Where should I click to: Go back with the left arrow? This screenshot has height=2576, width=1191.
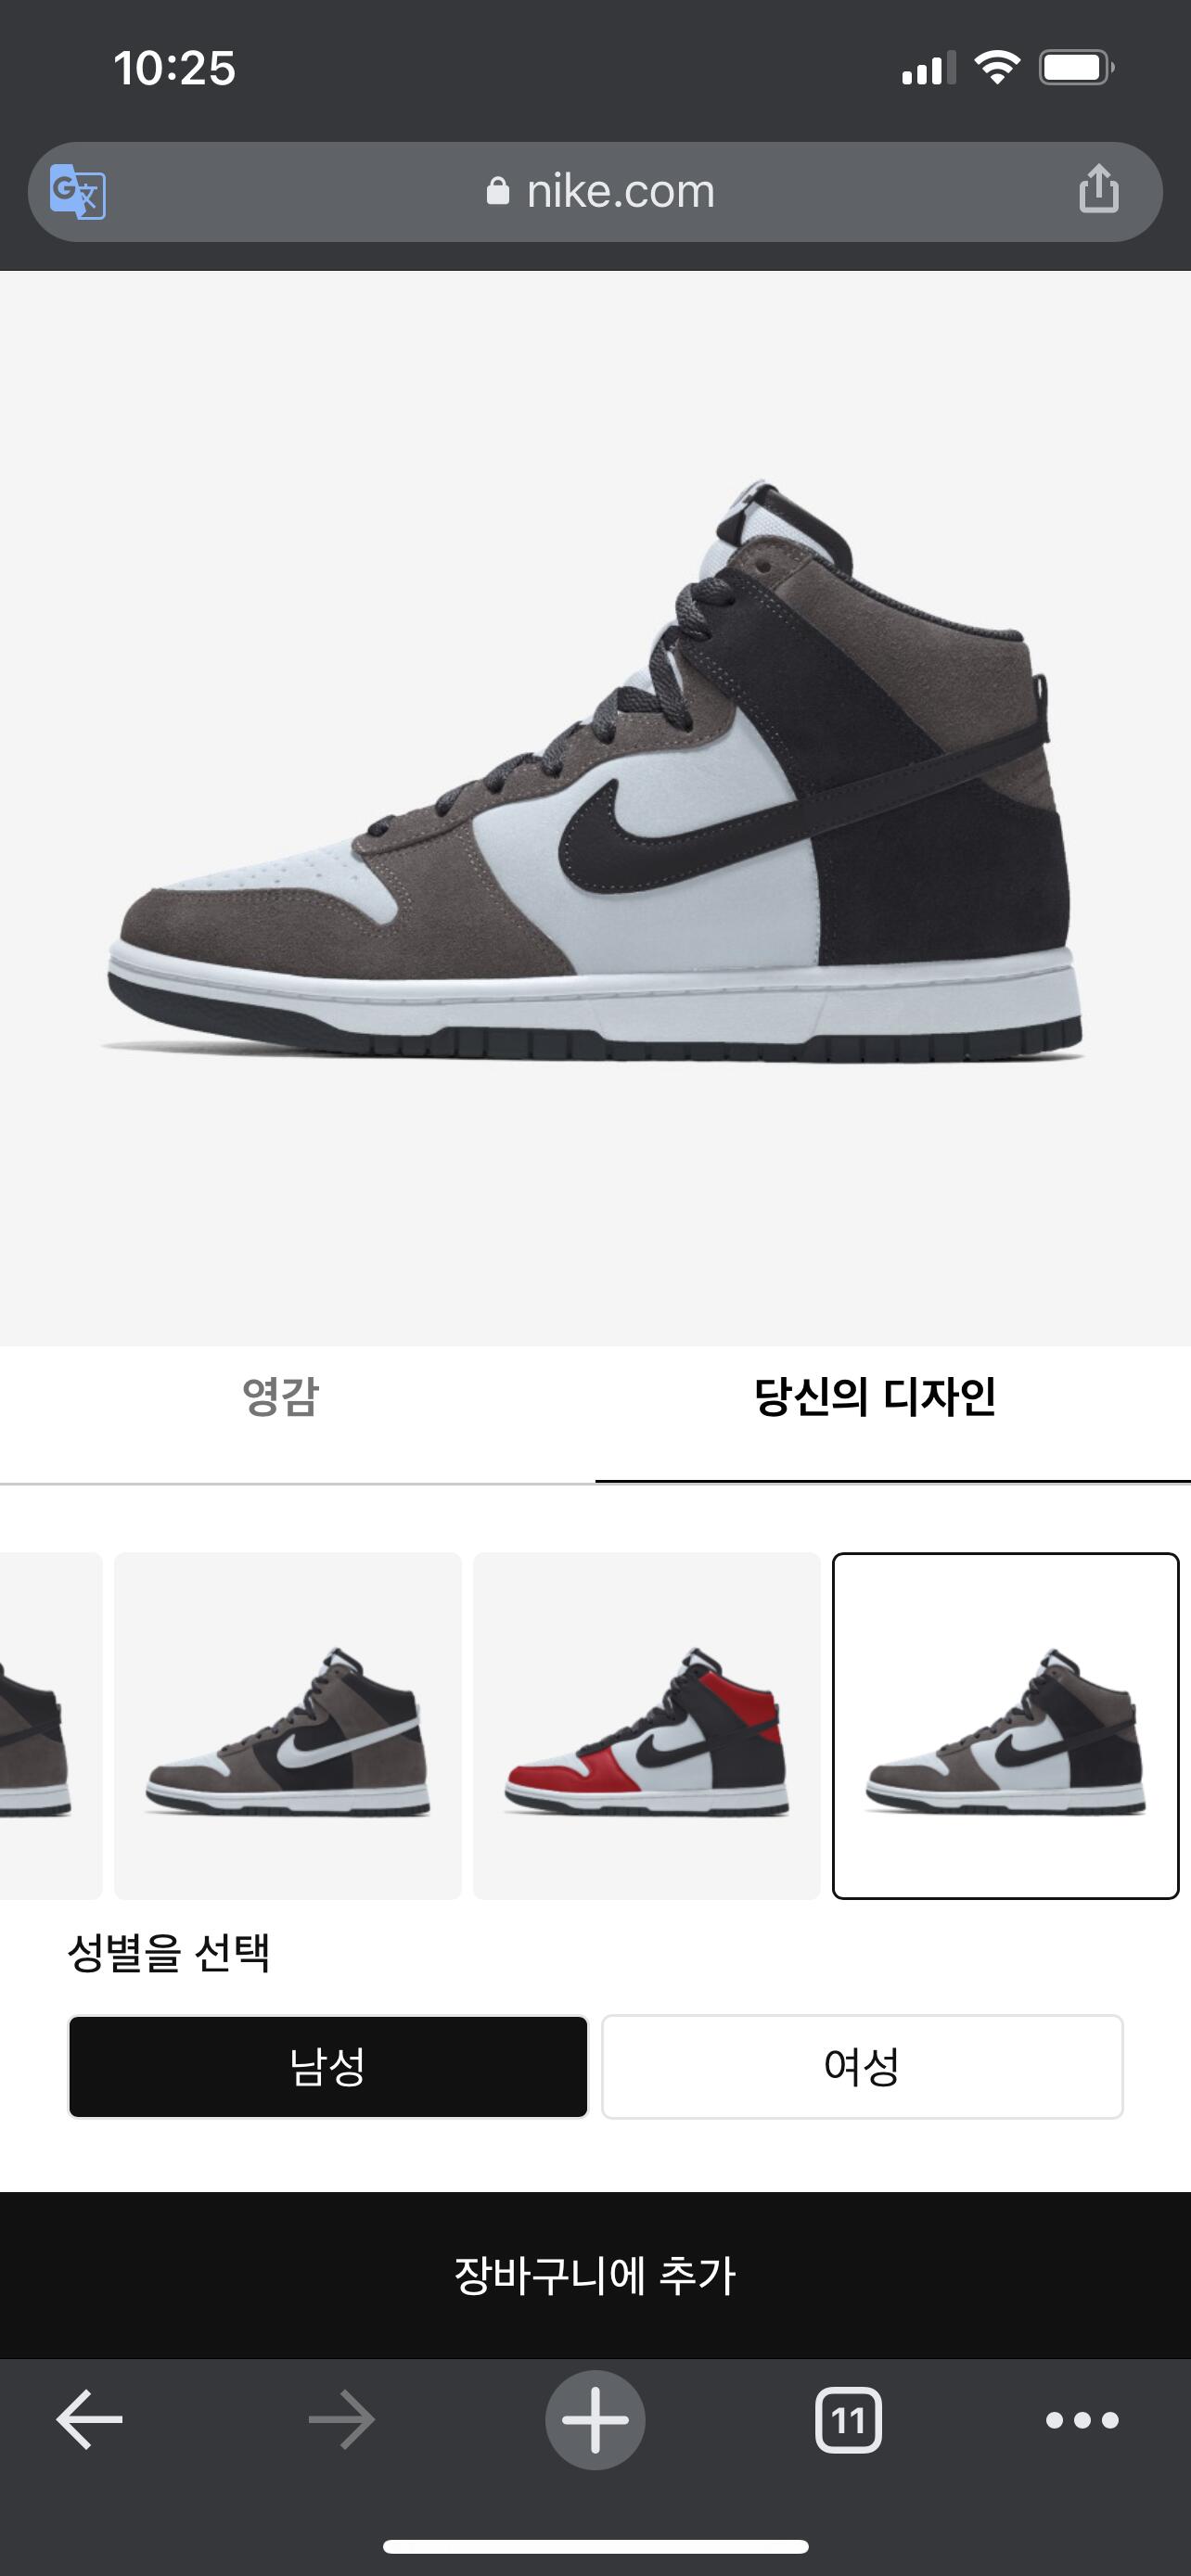tap(89, 2420)
